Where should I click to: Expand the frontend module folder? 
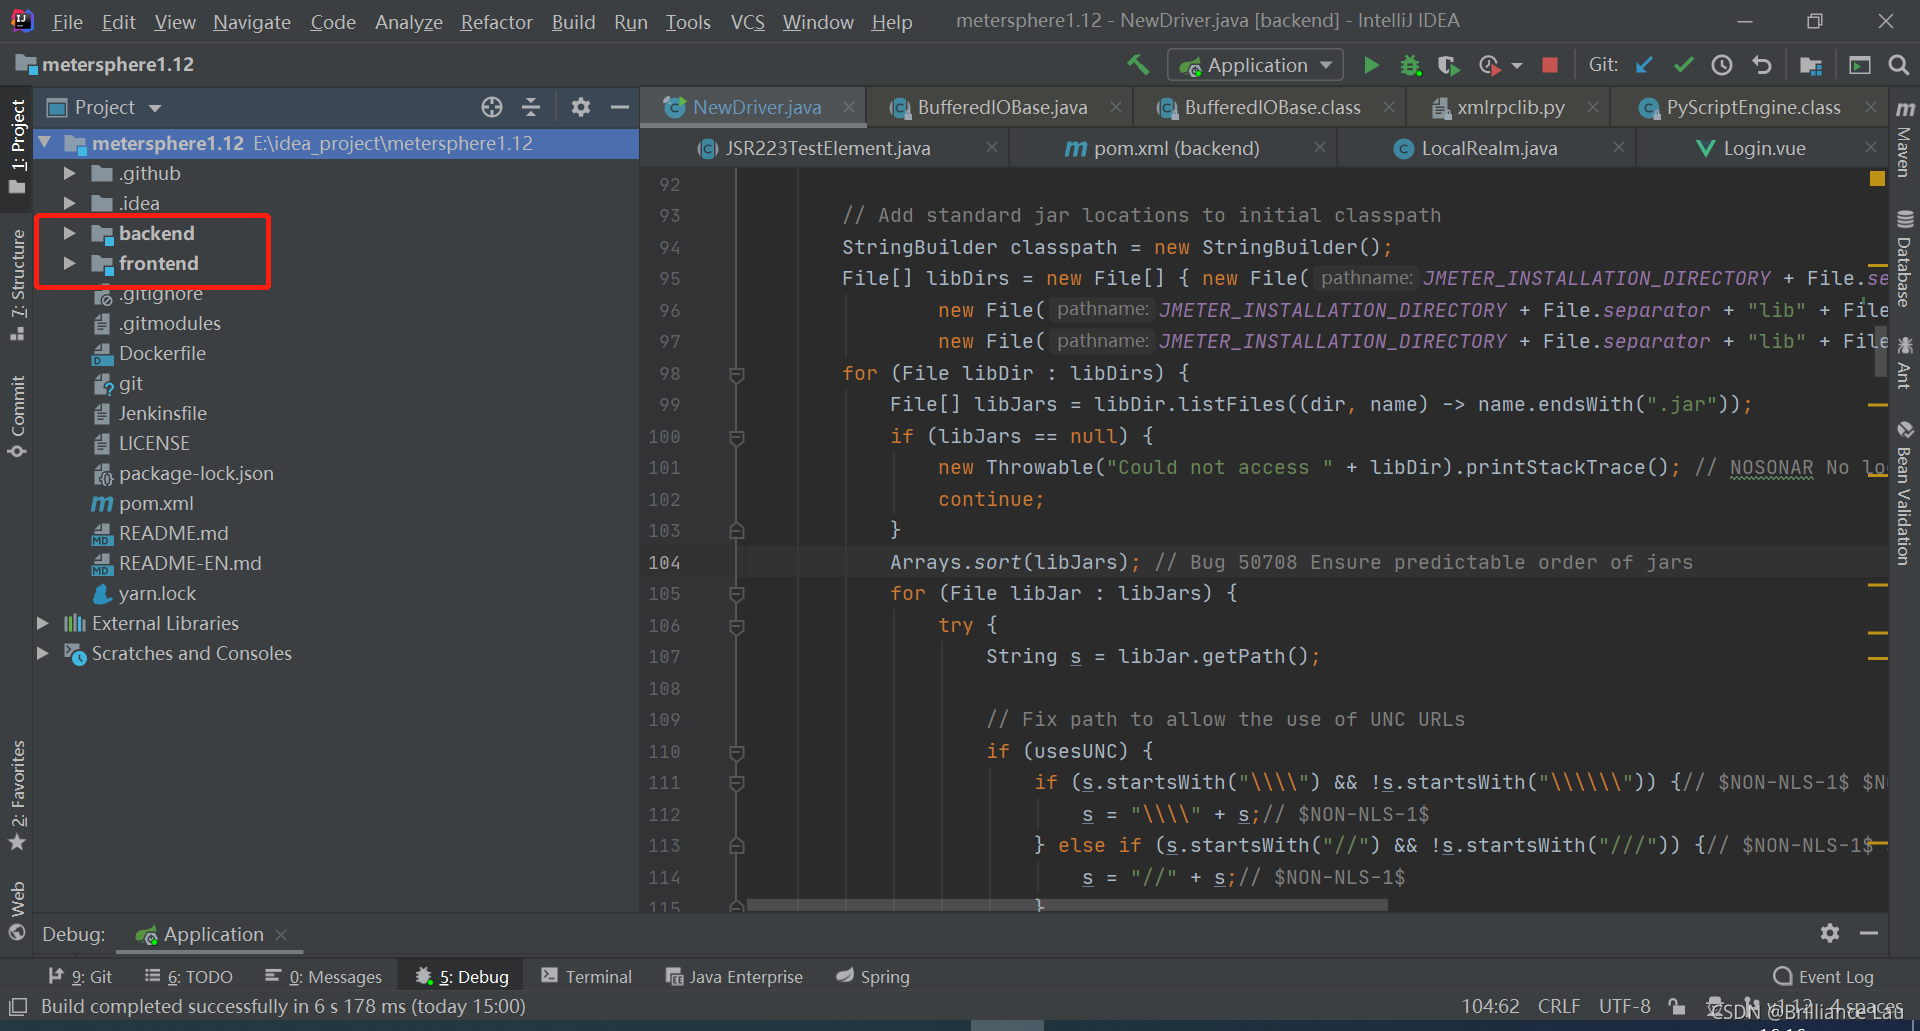point(69,263)
